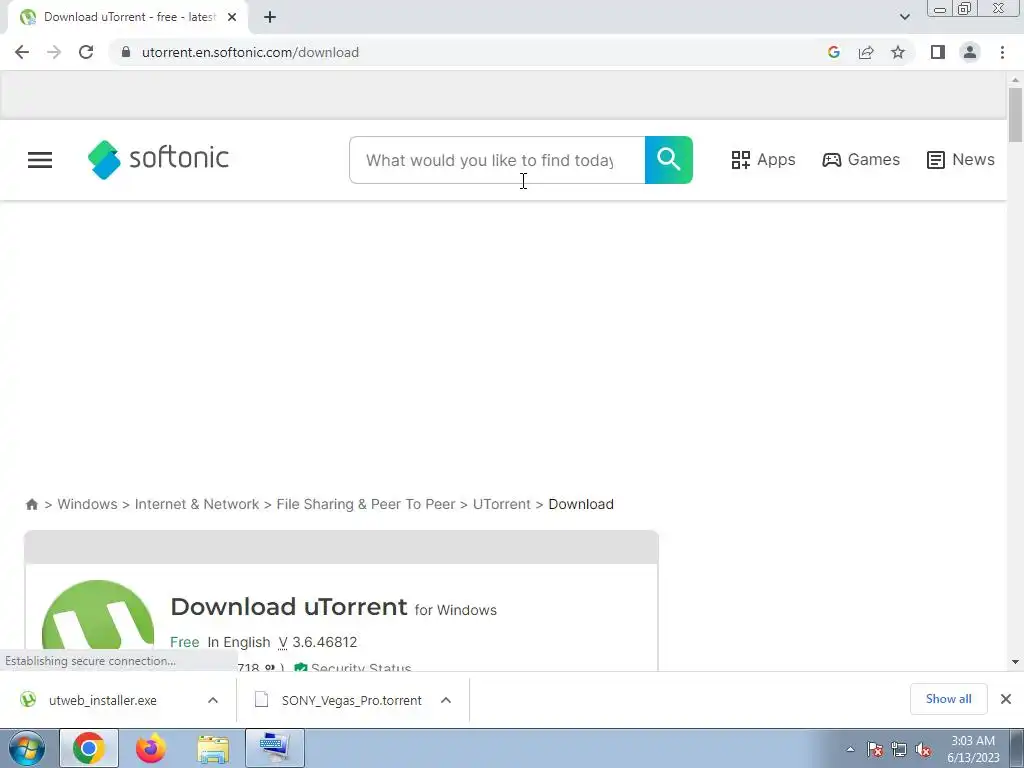Viewport: 1024px width, 768px height.
Task: Open the Windows breadcrumb link
Action: coord(87,504)
